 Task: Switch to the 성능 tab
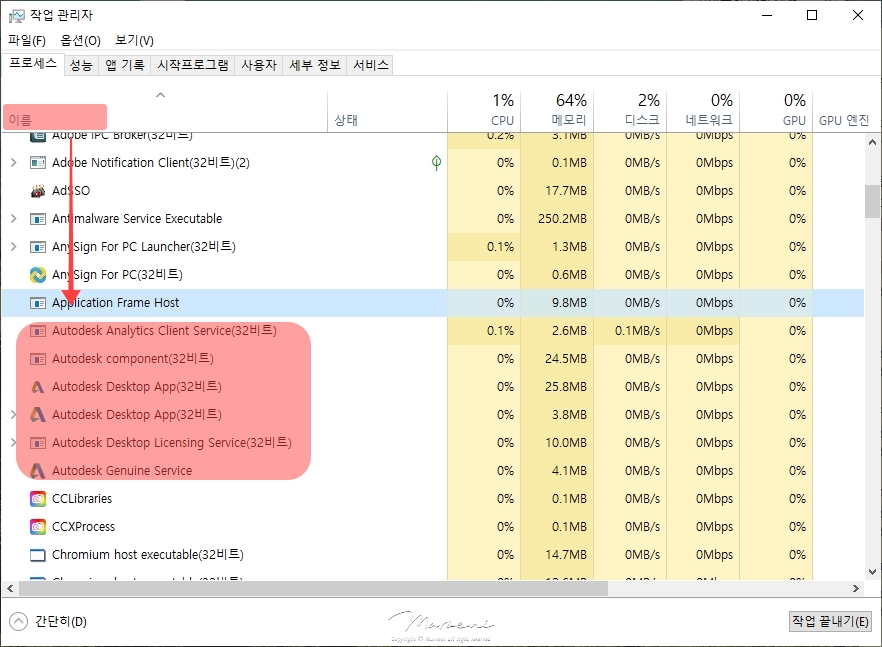point(80,65)
